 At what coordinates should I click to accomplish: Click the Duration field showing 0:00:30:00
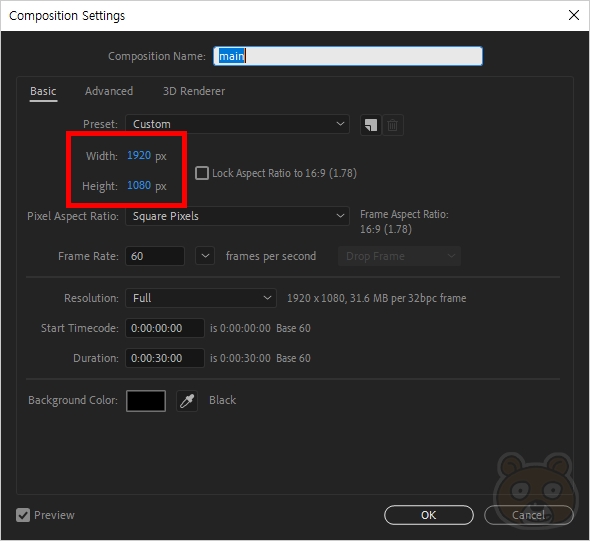click(165, 358)
